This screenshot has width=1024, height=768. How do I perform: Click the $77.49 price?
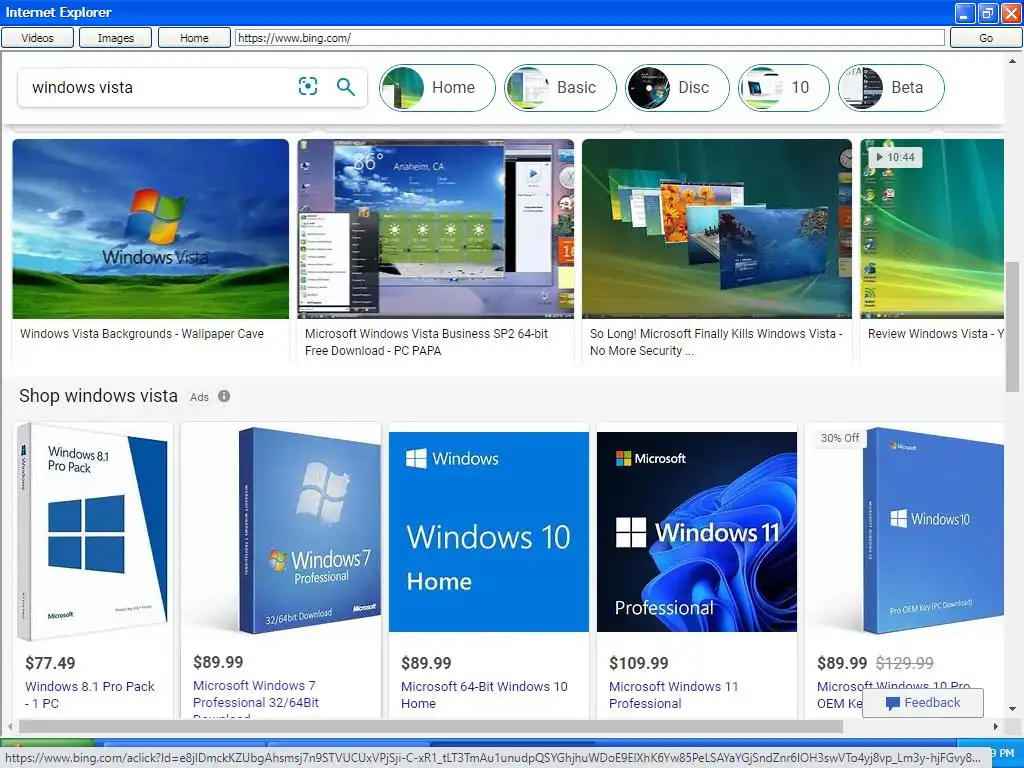[x=50, y=664]
